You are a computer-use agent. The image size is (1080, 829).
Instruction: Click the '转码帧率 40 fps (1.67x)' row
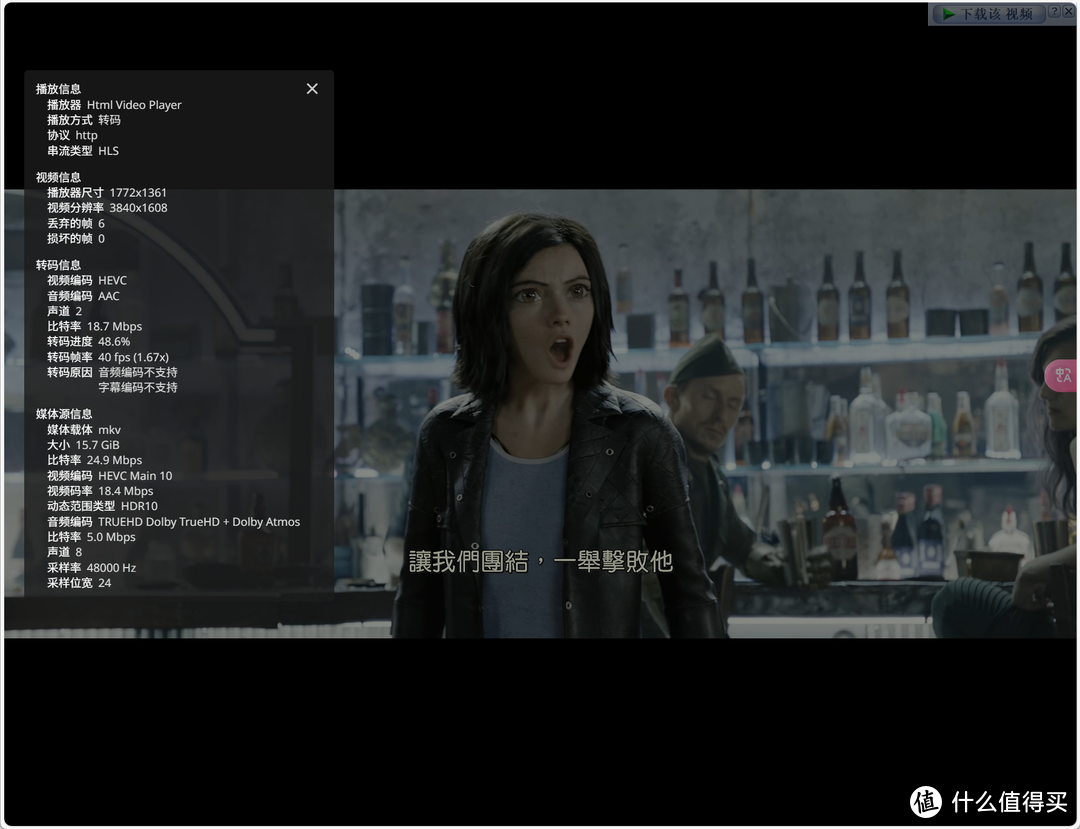[107, 357]
